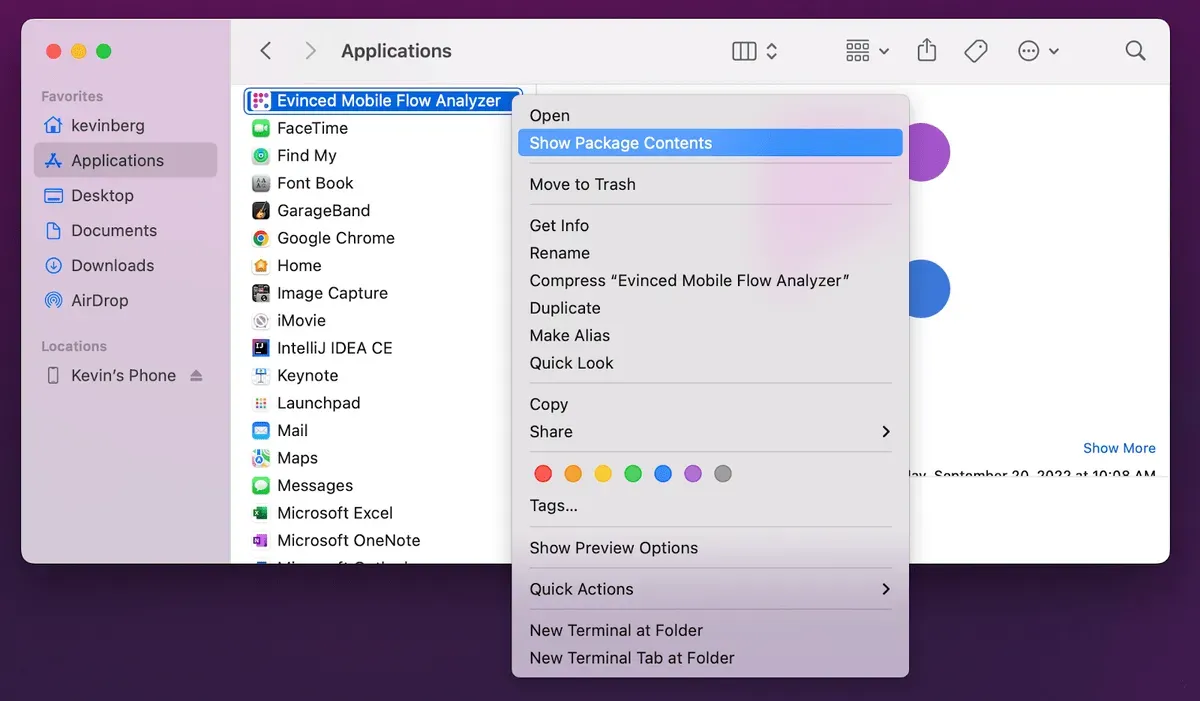The width and height of the screenshot is (1200, 701).
Task: Choose New Terminal at Folder
Action: tap(710, 631)
